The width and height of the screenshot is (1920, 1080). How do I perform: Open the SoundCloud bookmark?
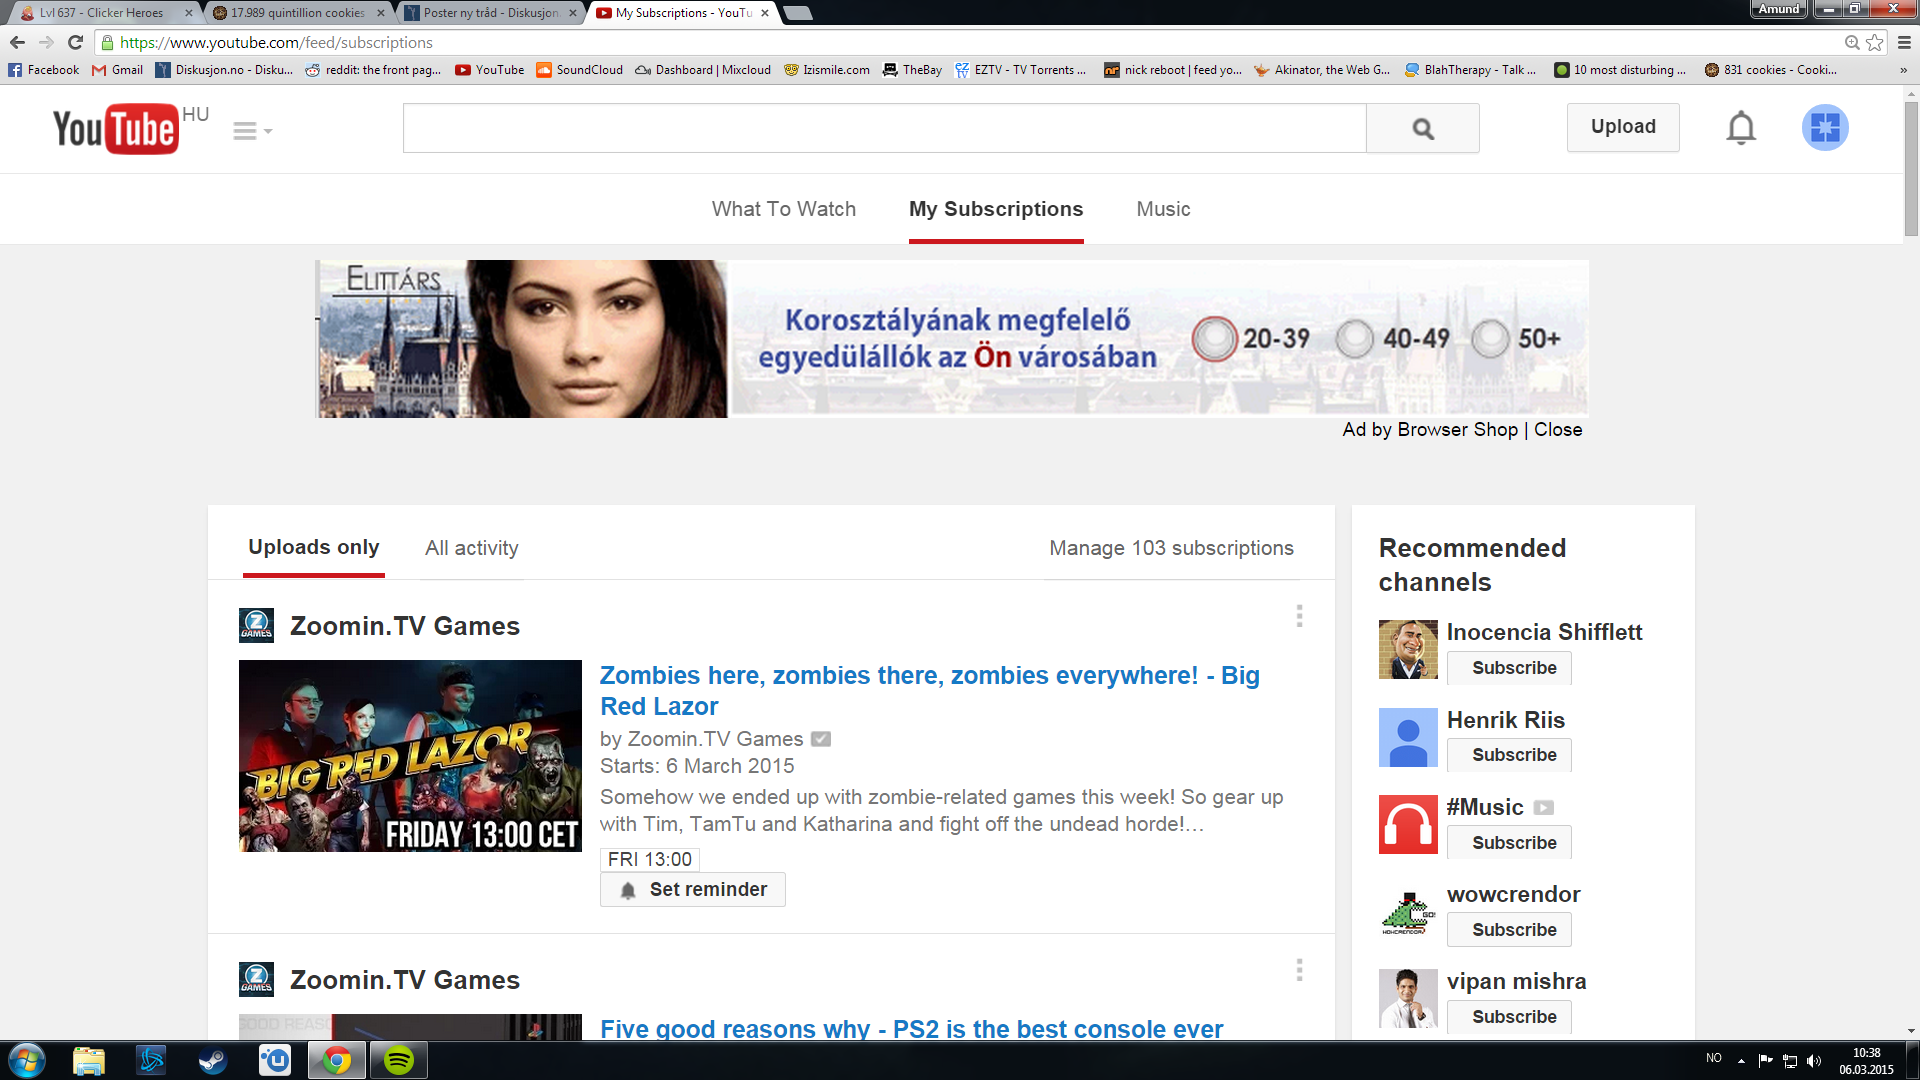[x=579, y=70]
